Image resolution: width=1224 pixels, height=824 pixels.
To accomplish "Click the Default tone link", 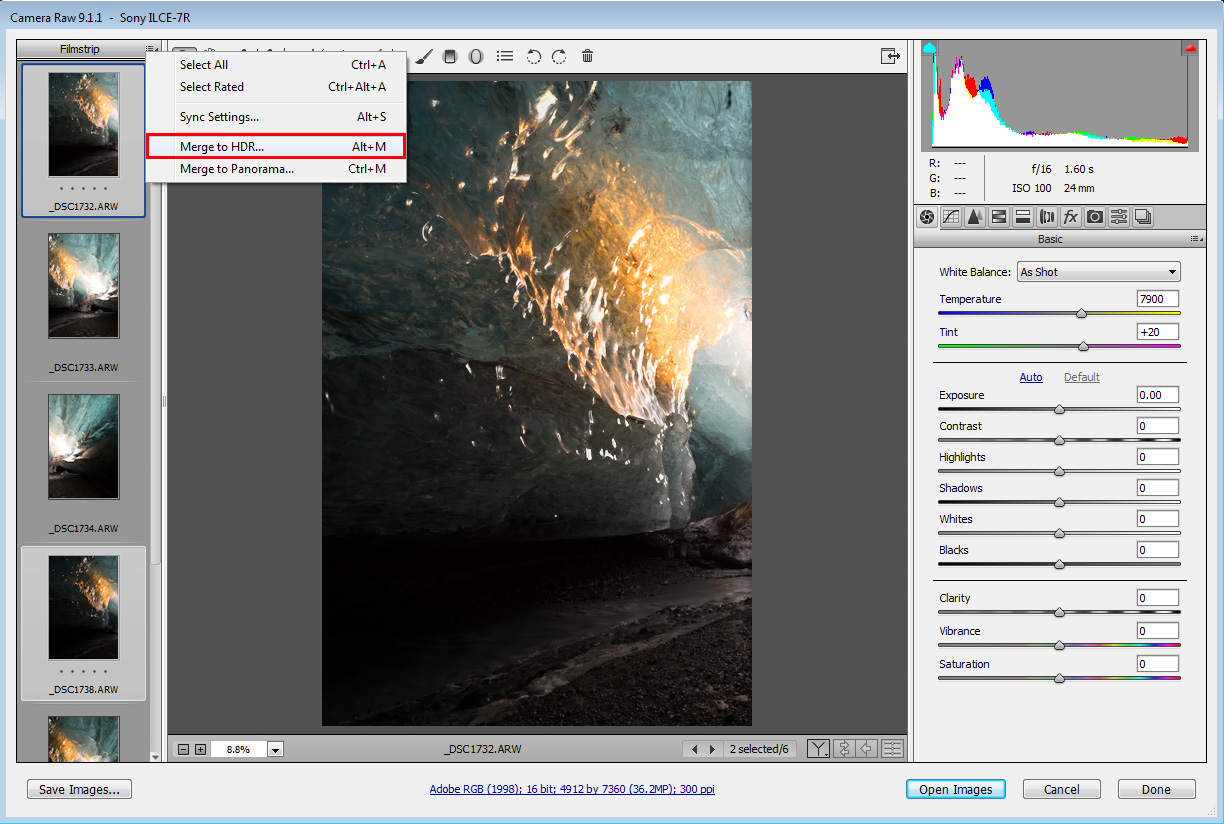I will coord(1082,377).
